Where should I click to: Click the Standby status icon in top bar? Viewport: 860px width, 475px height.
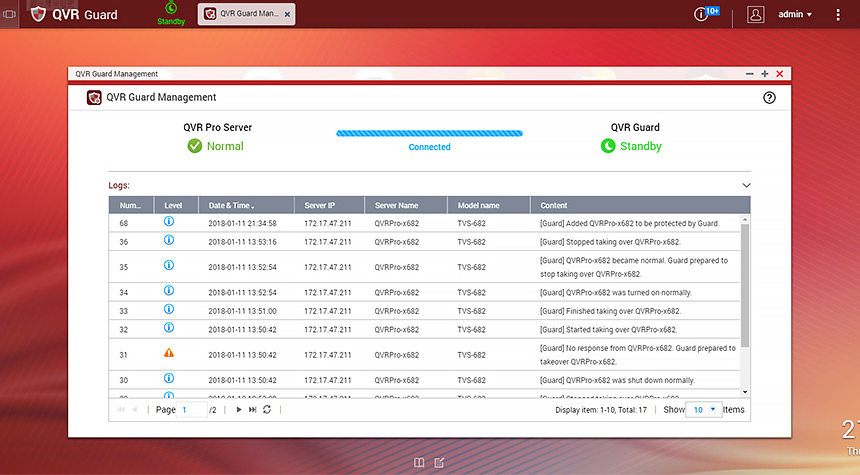[171, 9]
